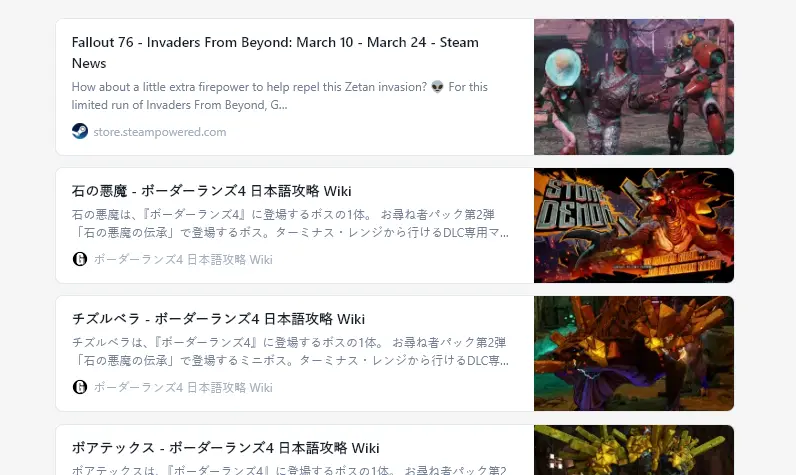
Task: Open the Fallout 76 robots thumbnail image
Action: pyautogui.click(x=634, y=87)
